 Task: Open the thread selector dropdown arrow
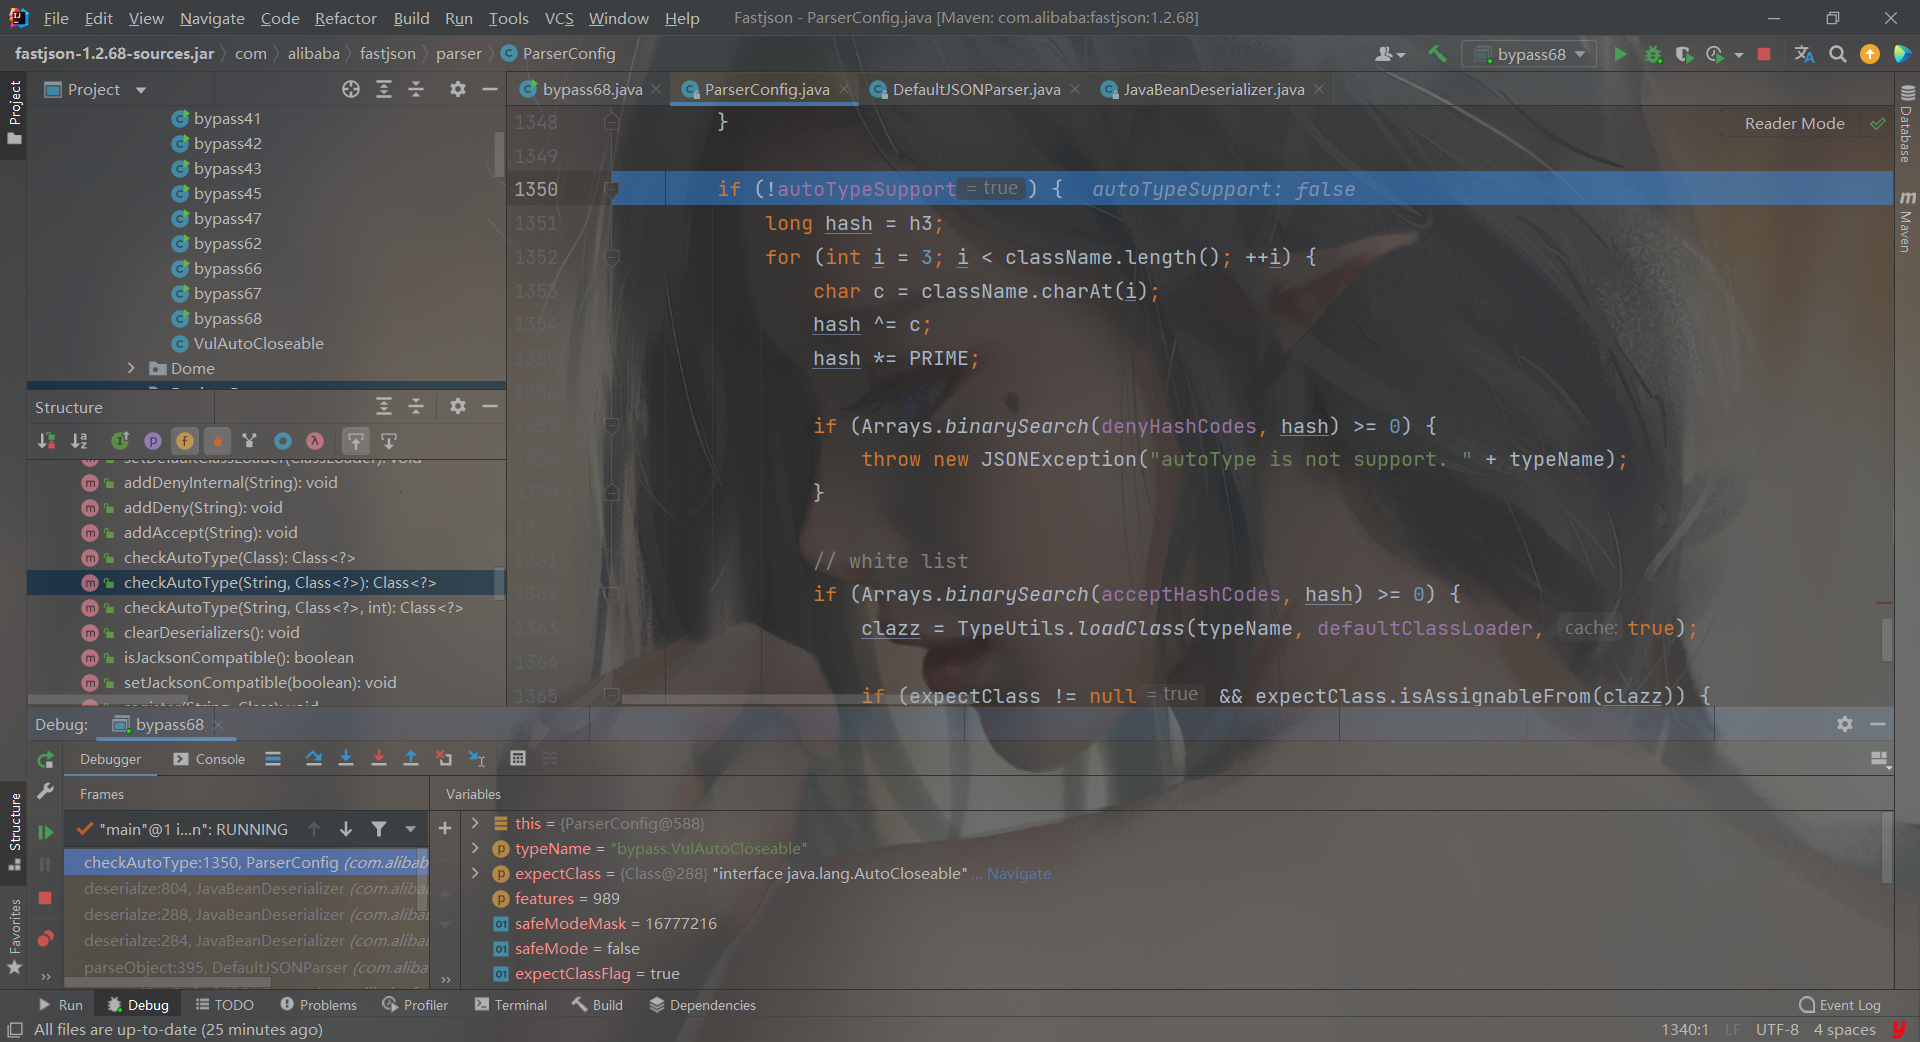pyautogui.click(x=410, y=829)
